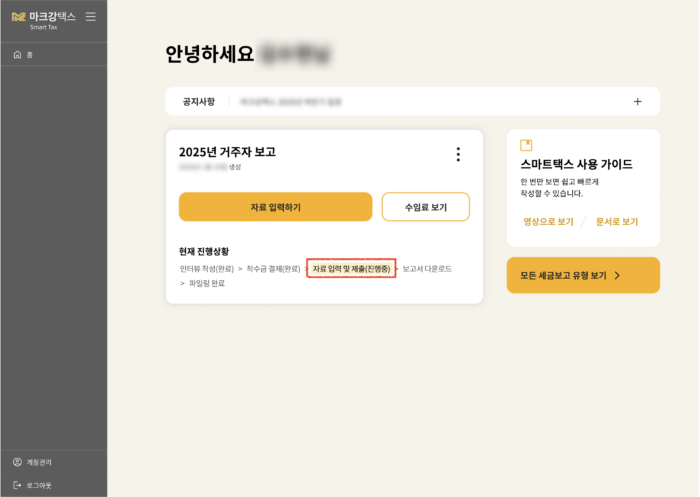Click the 보고서 다운로드 progress step
700x497 pixels.
427,269
